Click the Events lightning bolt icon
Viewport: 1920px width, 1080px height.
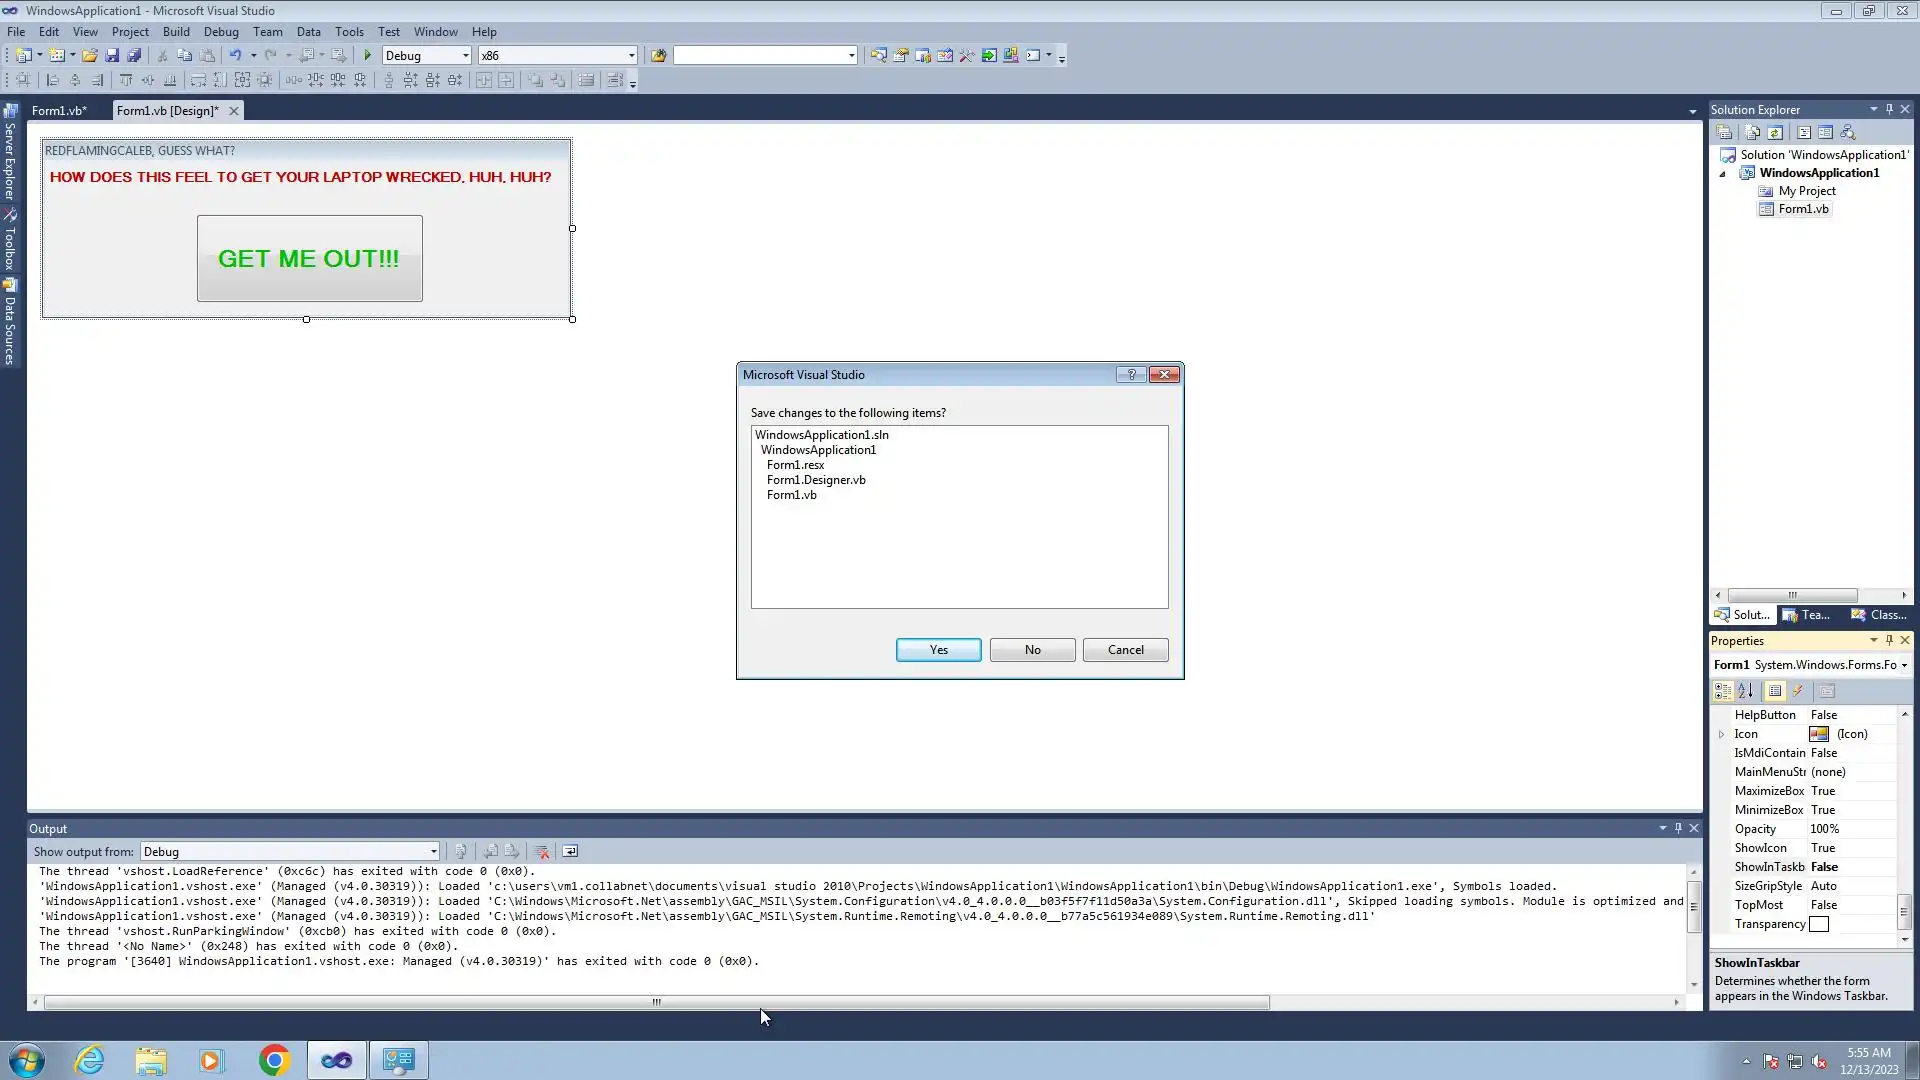[1798, 691]
